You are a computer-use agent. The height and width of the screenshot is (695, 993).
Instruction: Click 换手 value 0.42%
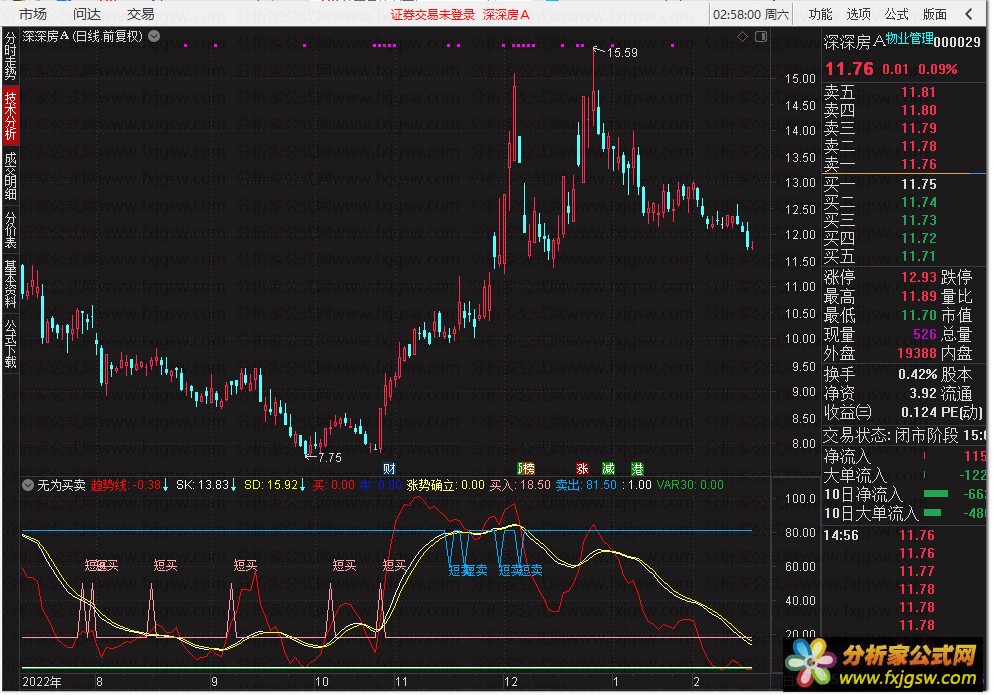pyautogui.click(x=918, y=374)
